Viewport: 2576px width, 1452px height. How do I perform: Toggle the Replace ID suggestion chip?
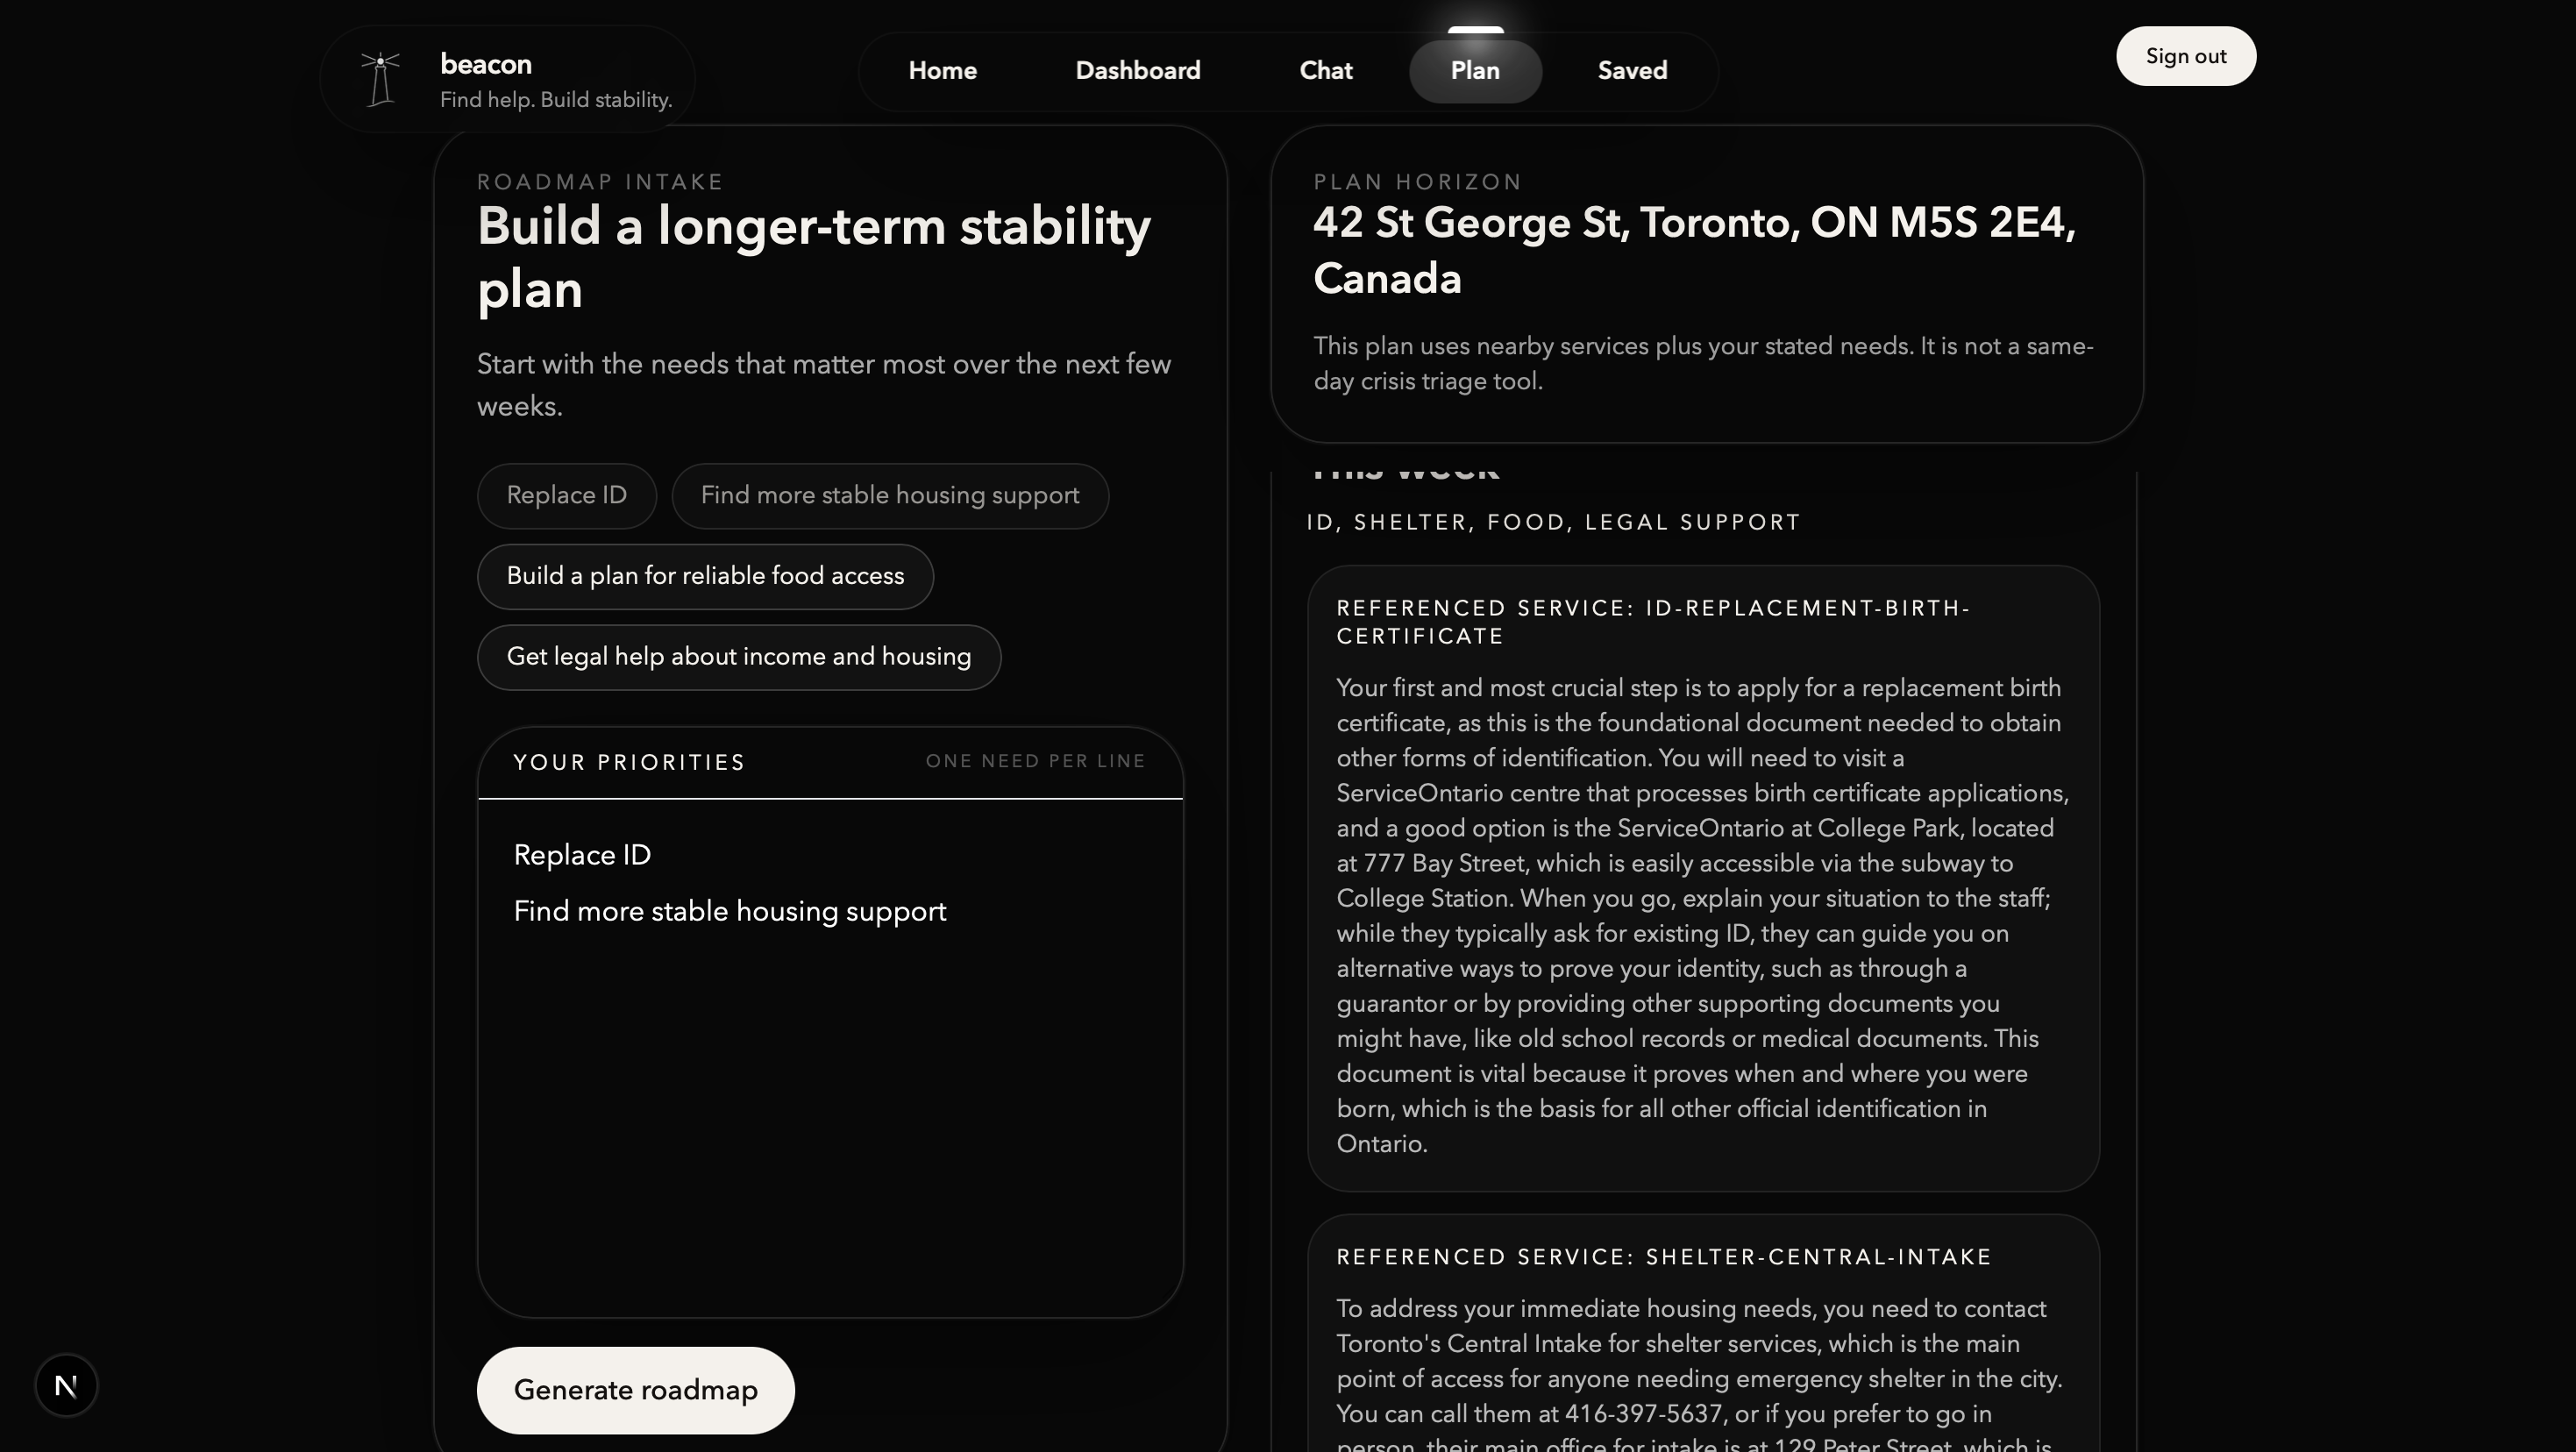pos(566,496)
